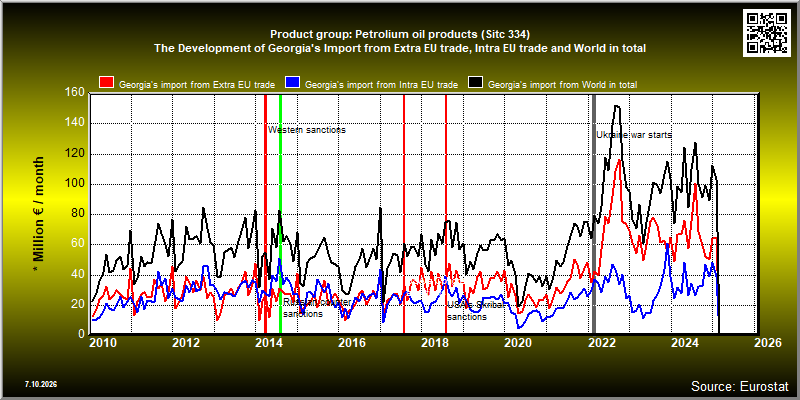Click the x-axis year 2020
Screen dimensions: 800x400
518,343
